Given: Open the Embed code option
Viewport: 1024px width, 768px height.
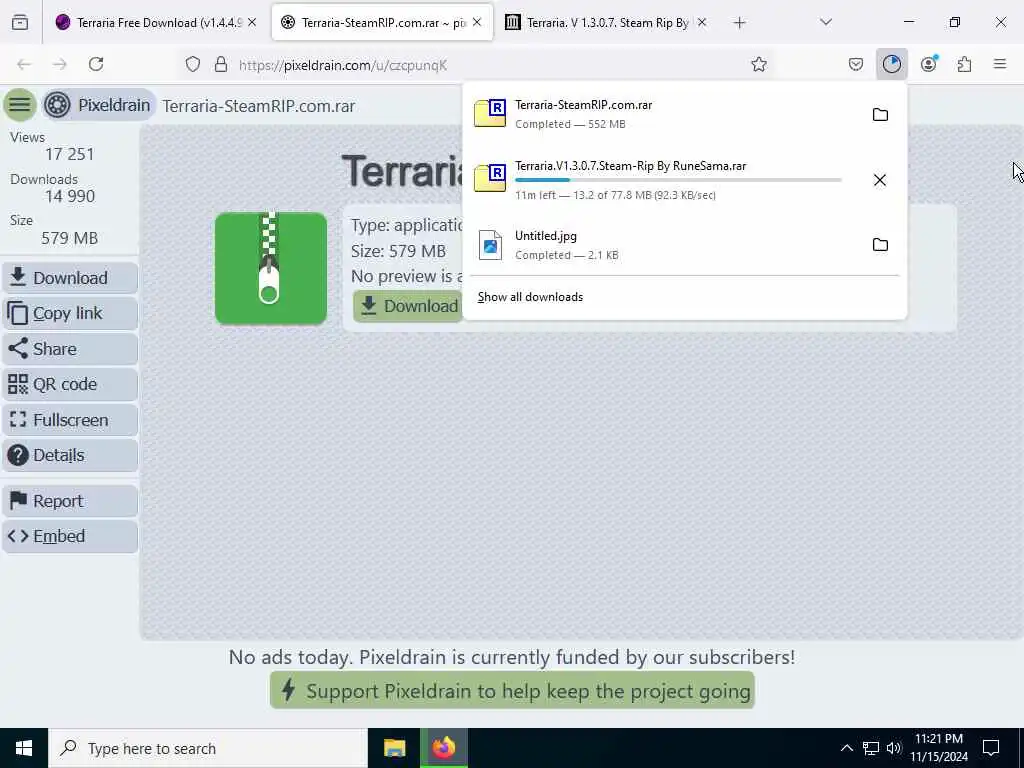Looking at the screenshot, I should pos(70,536).
